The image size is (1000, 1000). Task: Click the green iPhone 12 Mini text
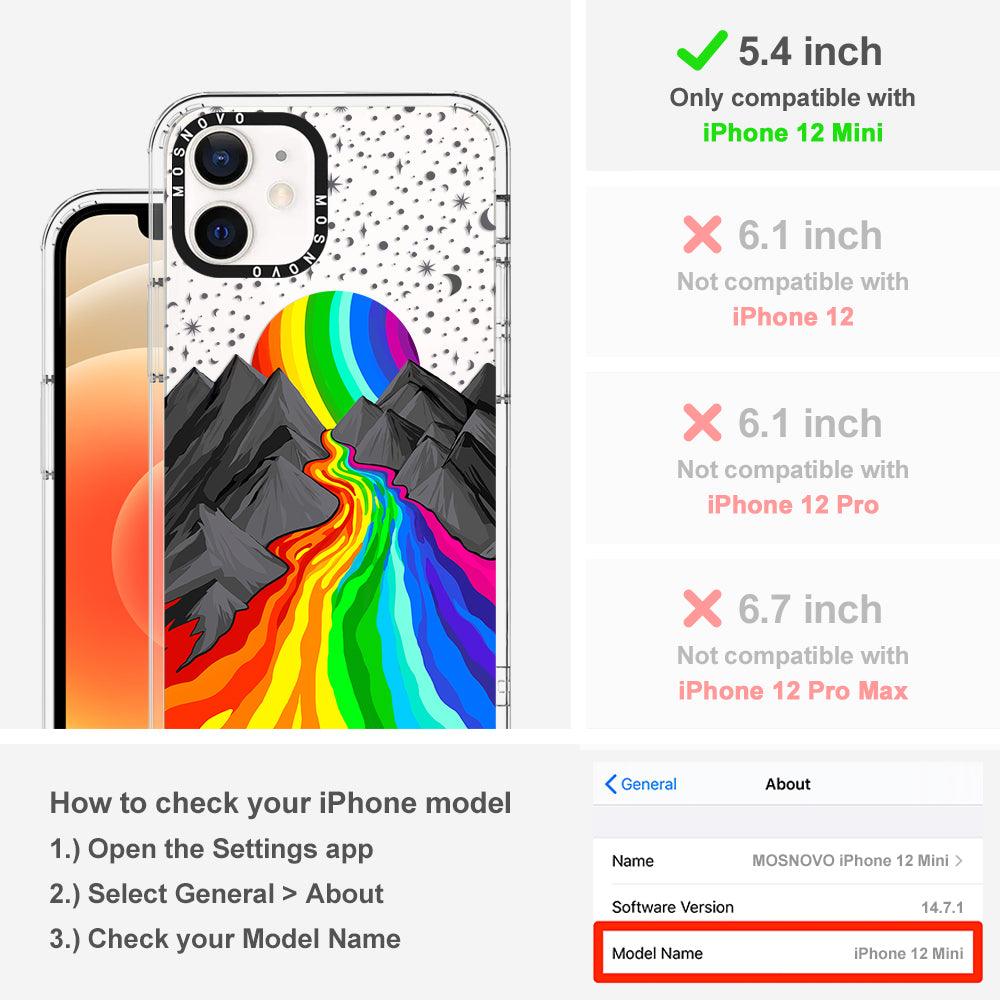pyautogui.click(x=793, y=133)
